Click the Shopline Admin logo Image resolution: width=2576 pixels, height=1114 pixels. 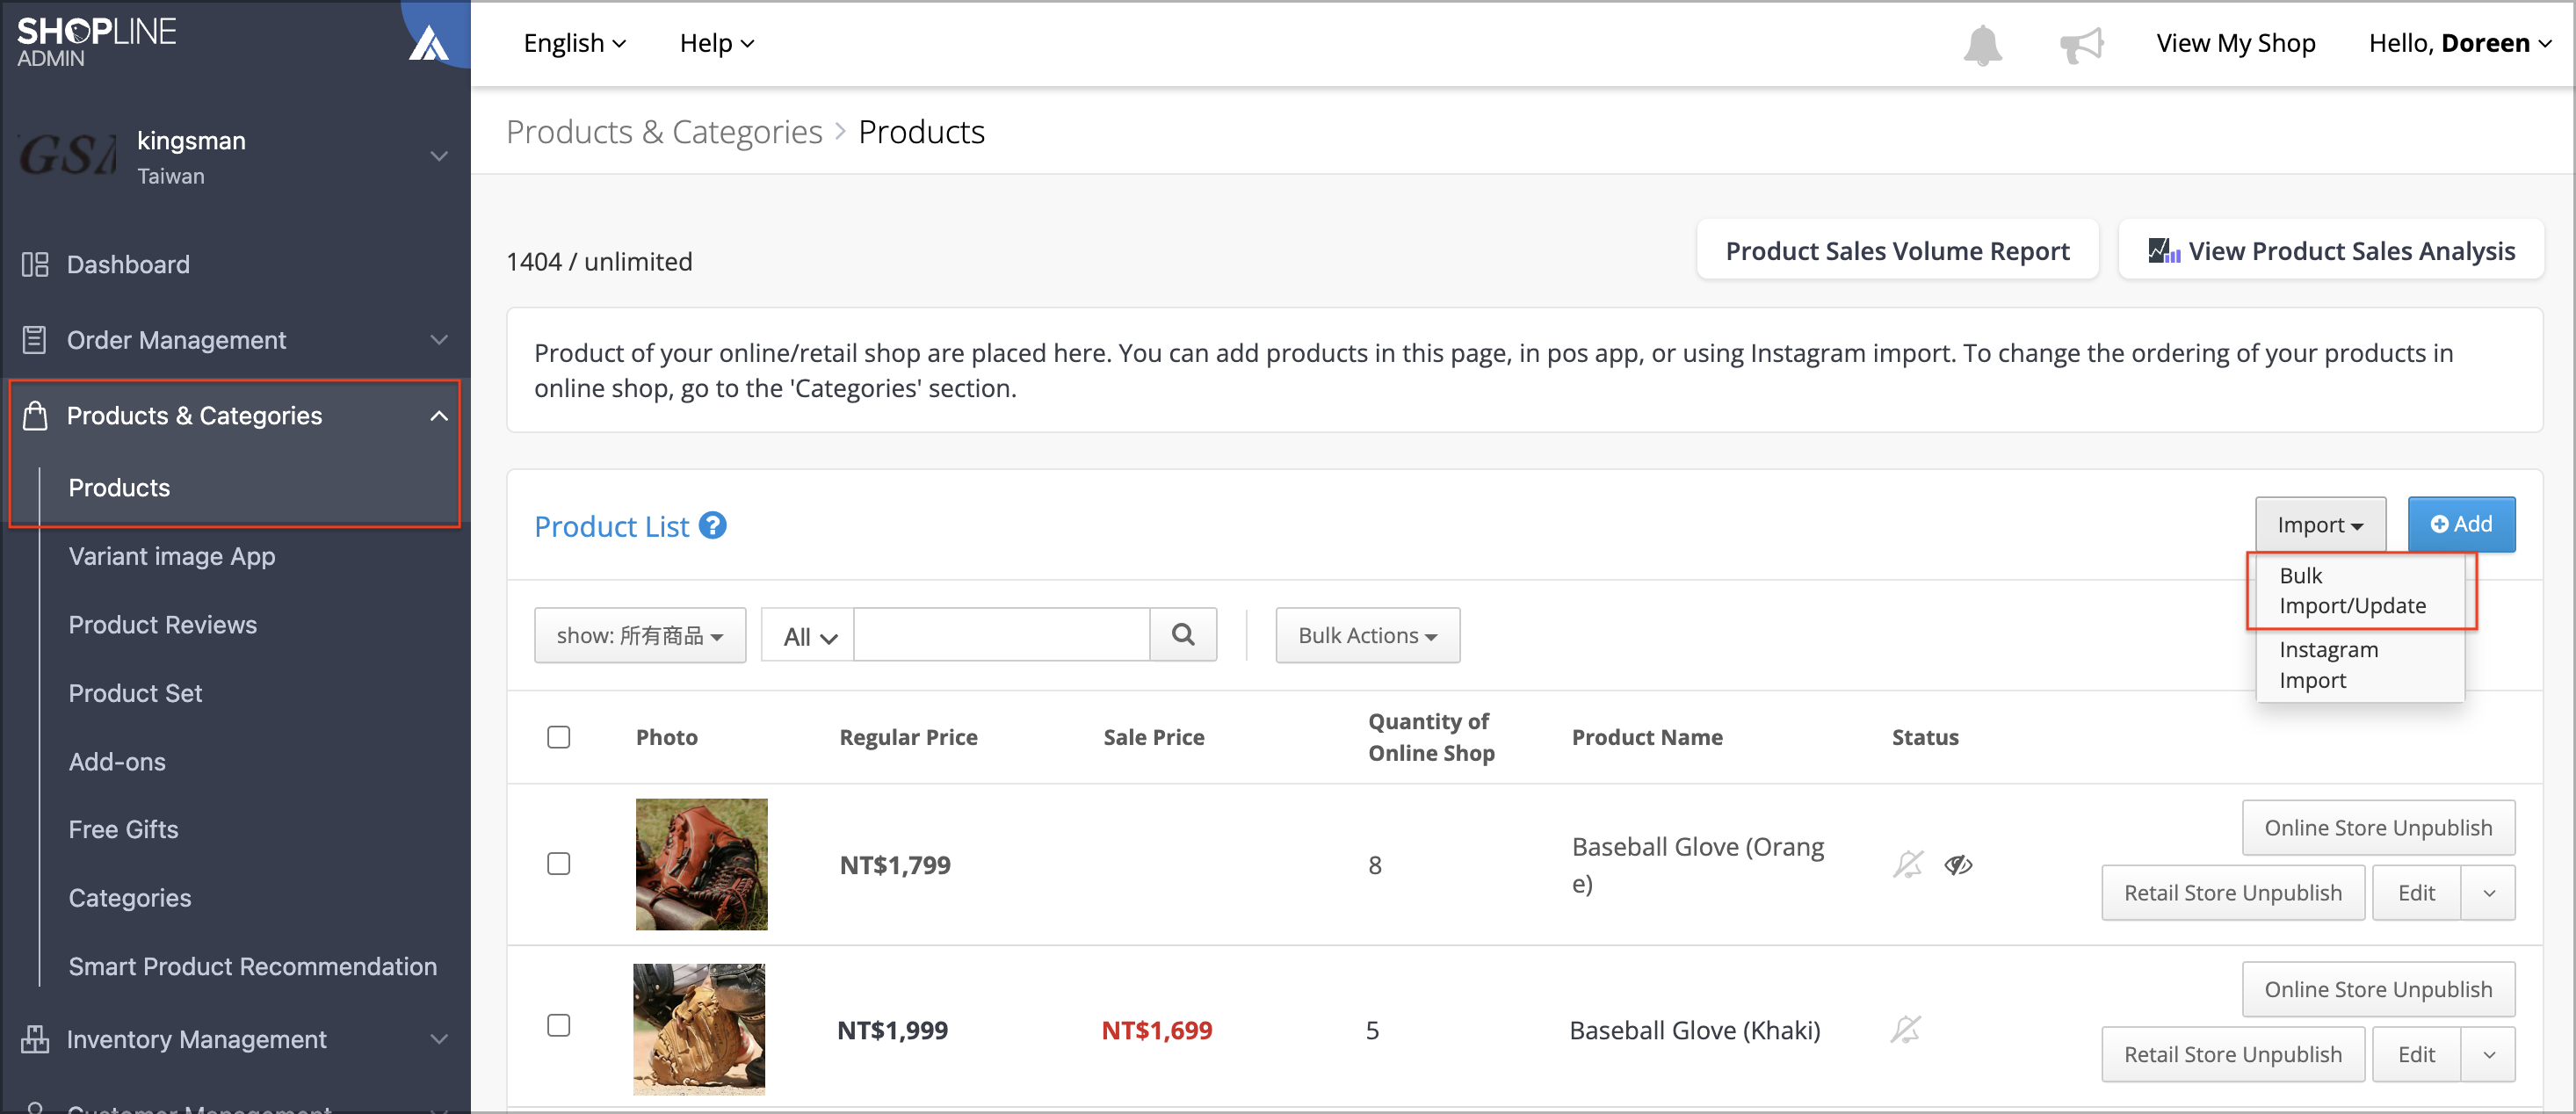pos(96,42)
